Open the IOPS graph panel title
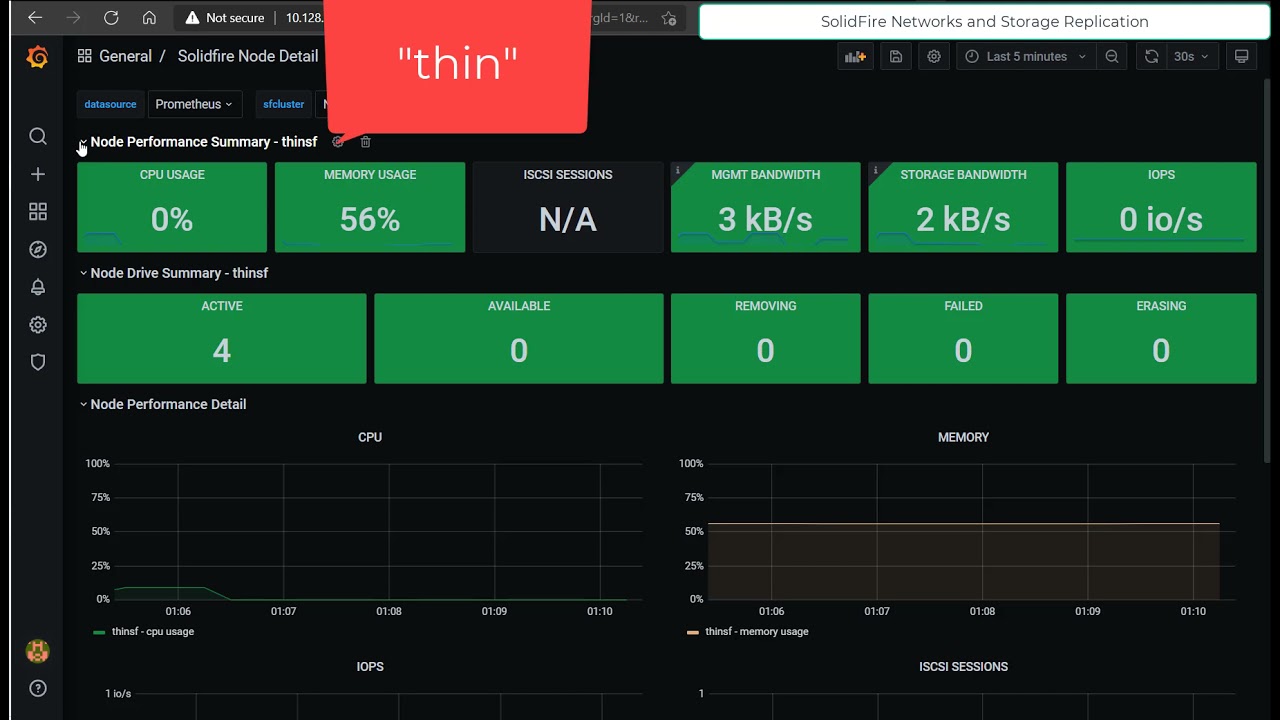This screenshot has width=1280, height=720. click(x=370, y=667)
